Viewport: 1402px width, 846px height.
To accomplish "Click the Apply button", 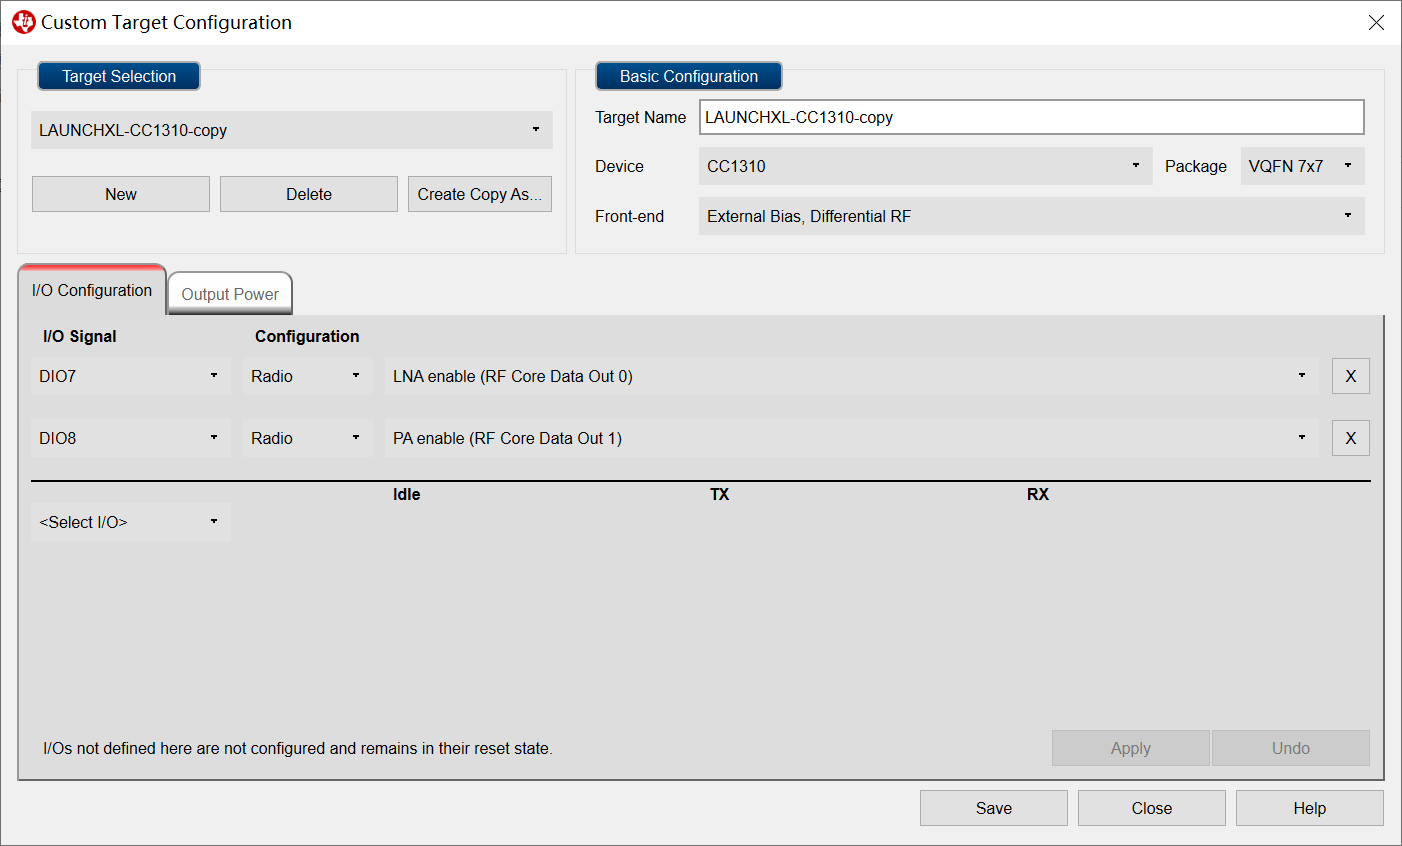I will [1131, 748].
